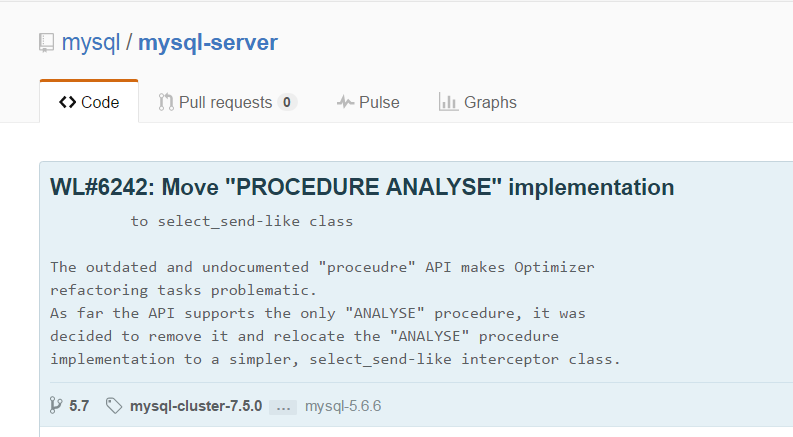The width and height of the screenshot is (793, 437).
Task: Open the mysql owner link
Action: click(91, 42)
